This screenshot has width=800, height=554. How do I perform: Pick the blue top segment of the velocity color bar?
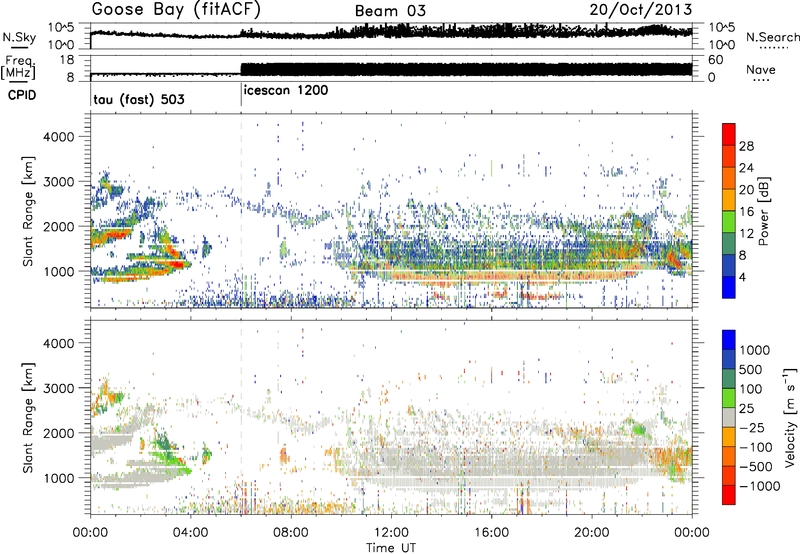(729, 339)
